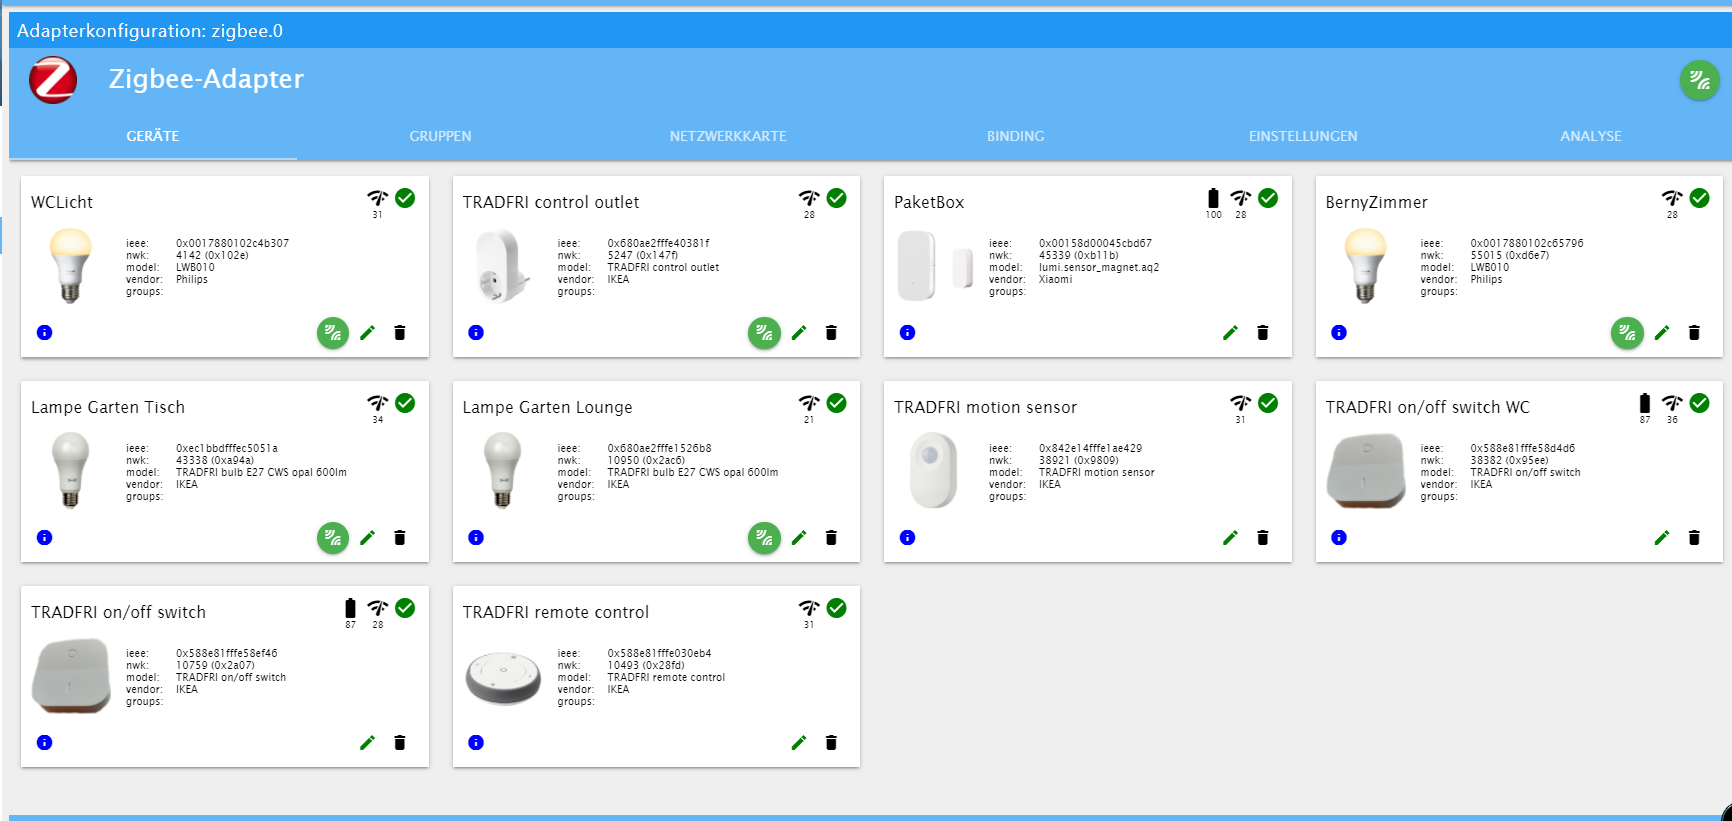The image size is (1732, 821).
Task: Edit TRADFRI on/off switch WC
Action: point(1662,538)
